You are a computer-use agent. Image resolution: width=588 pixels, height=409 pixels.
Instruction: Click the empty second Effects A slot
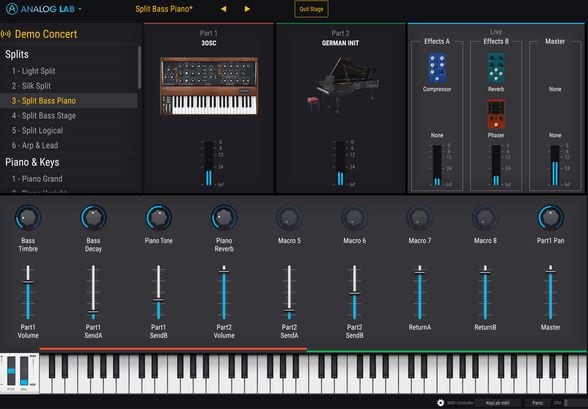click(437, 135)
